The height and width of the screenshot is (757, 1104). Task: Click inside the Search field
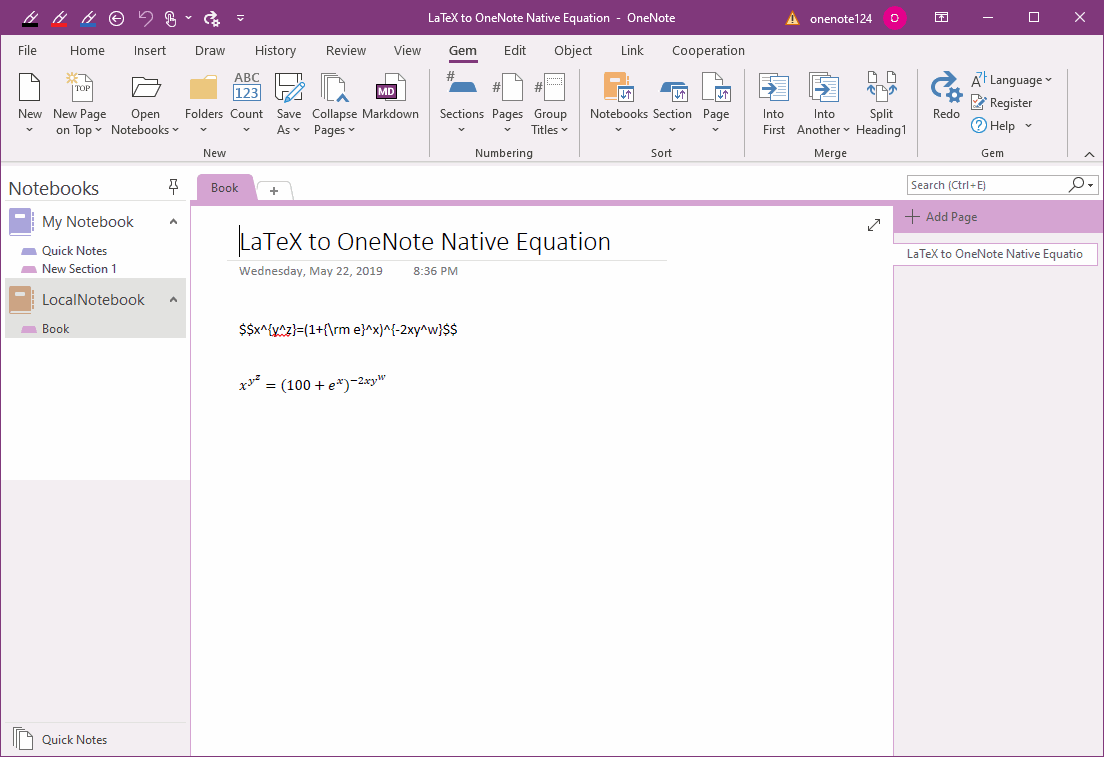tap(980, 184)
